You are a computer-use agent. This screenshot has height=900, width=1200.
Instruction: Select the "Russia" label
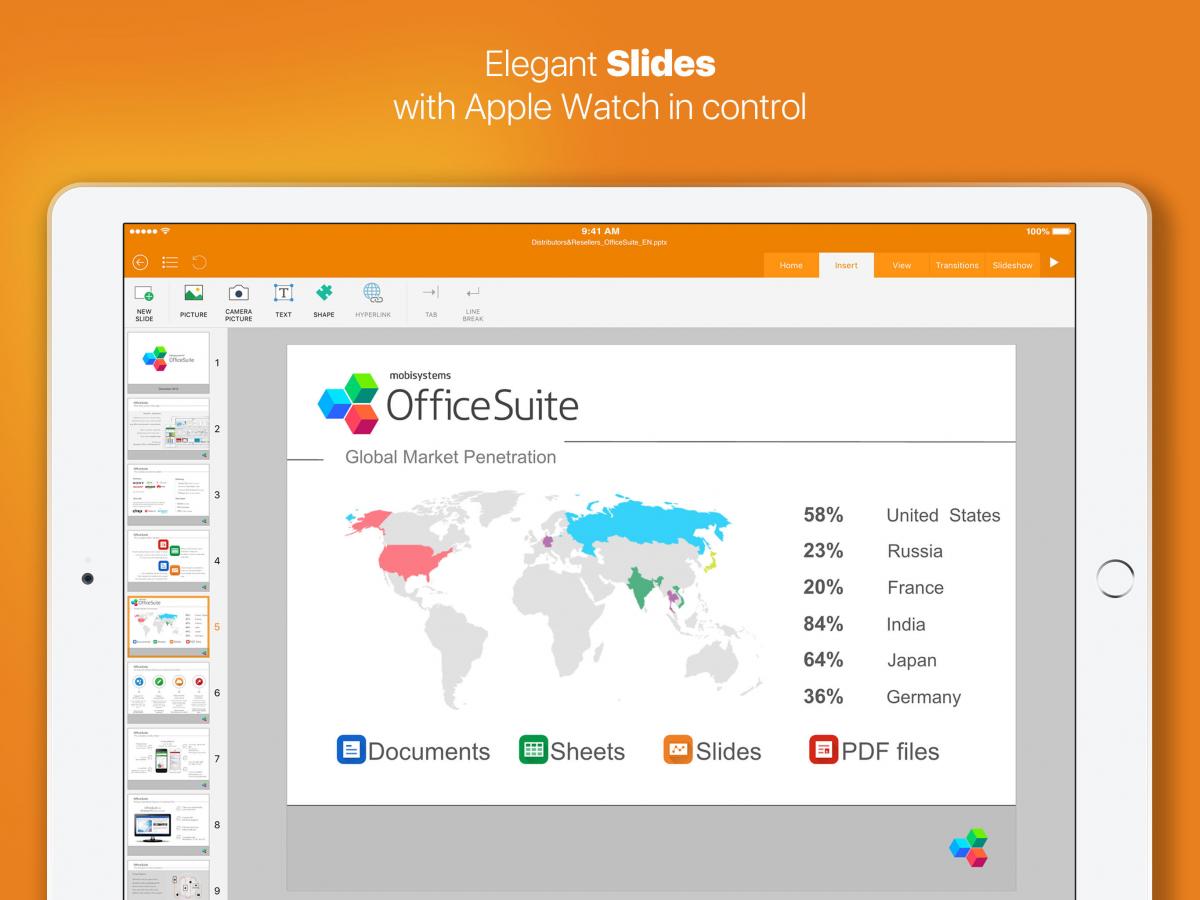pyautogui.click(x=915, y=551)
